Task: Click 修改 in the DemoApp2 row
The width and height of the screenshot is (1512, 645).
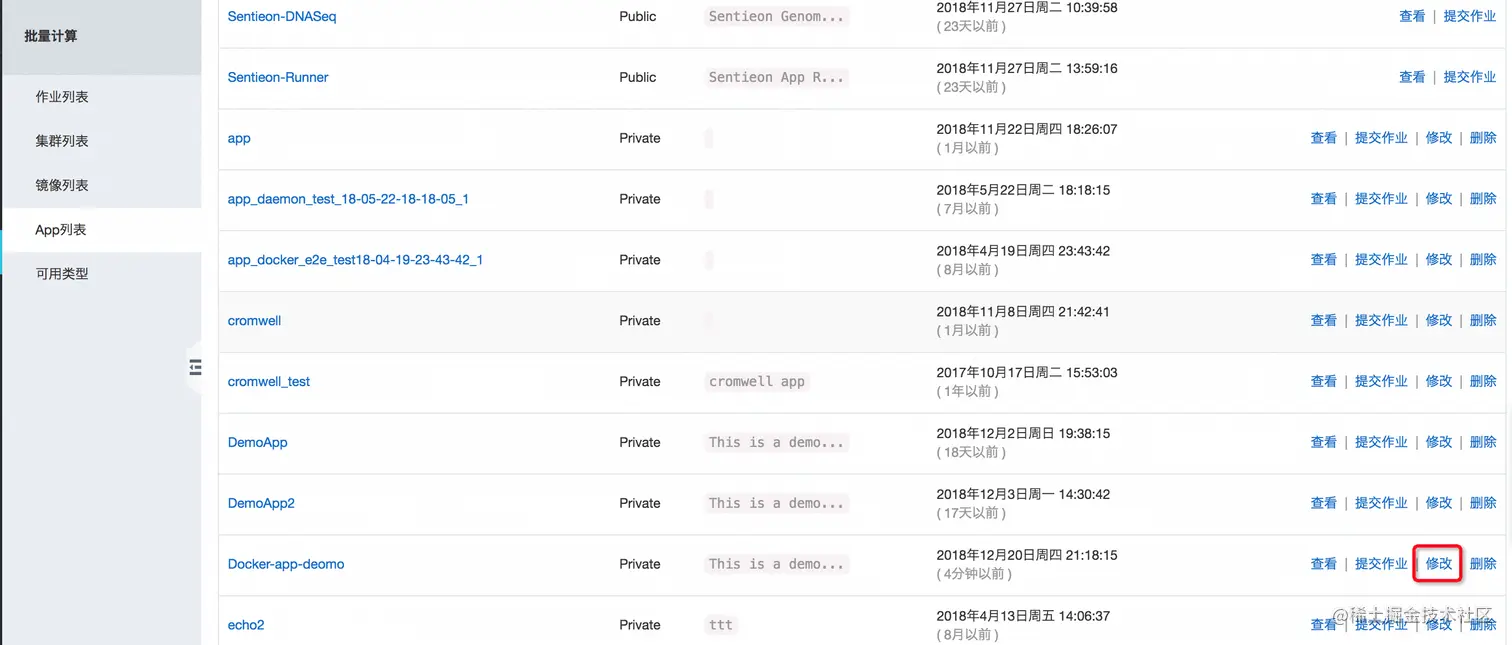Action: (1439, 503)
